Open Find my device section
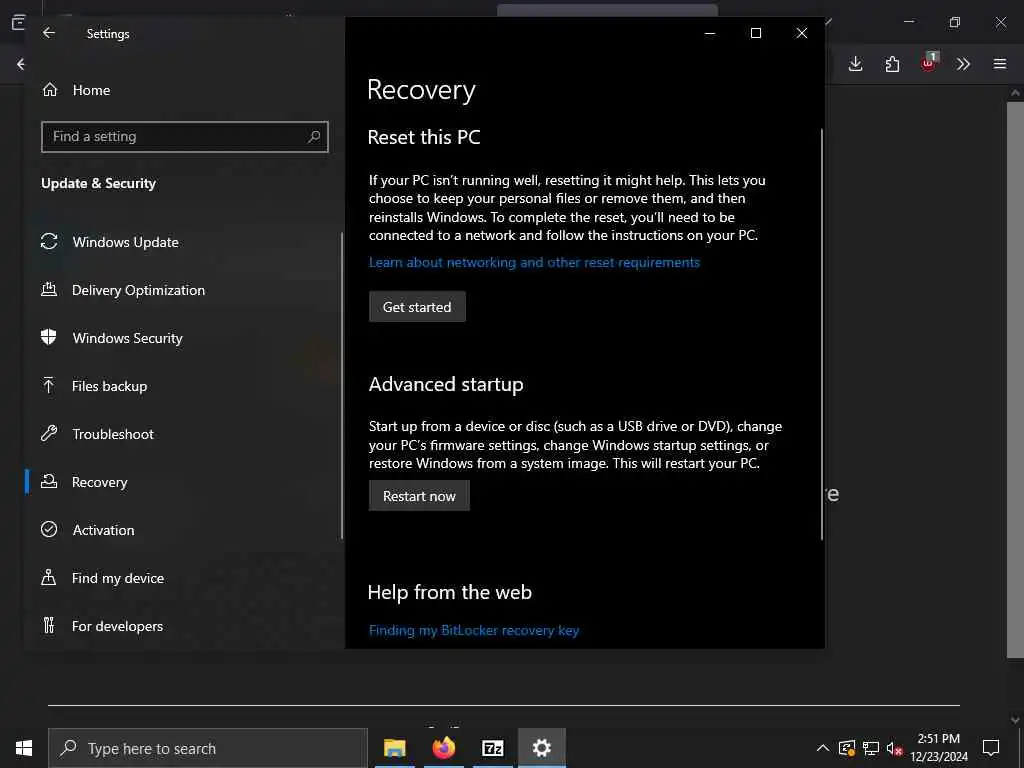 click(x=118, y=578)
